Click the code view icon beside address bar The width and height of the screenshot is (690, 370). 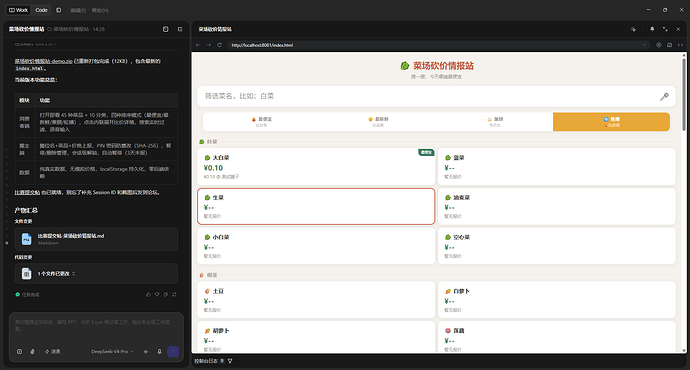pos(680,45)
